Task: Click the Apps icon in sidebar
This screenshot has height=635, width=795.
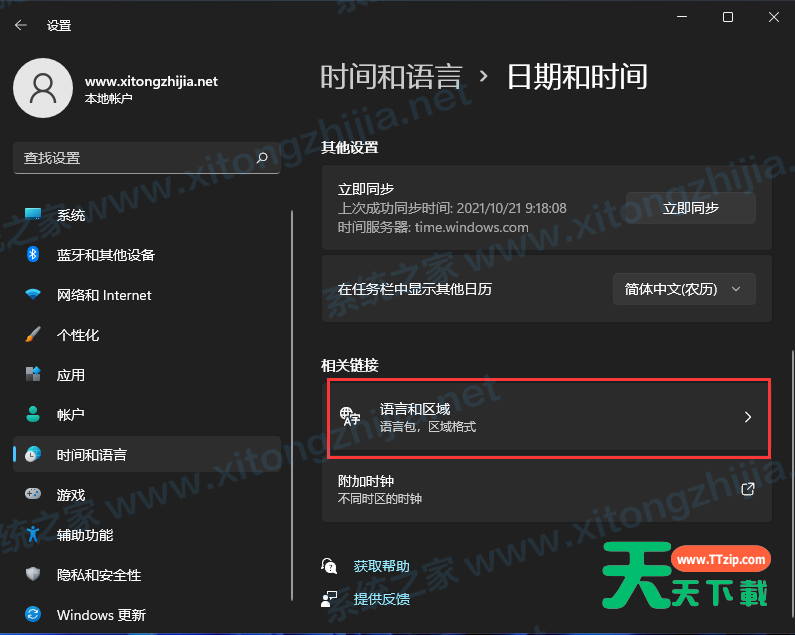Action: (x=33, y=374)
